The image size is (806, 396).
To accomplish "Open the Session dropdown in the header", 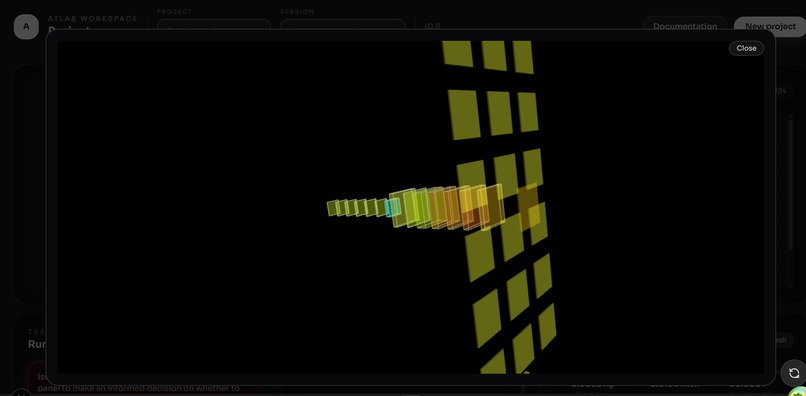I will click(x=342, y=24).
